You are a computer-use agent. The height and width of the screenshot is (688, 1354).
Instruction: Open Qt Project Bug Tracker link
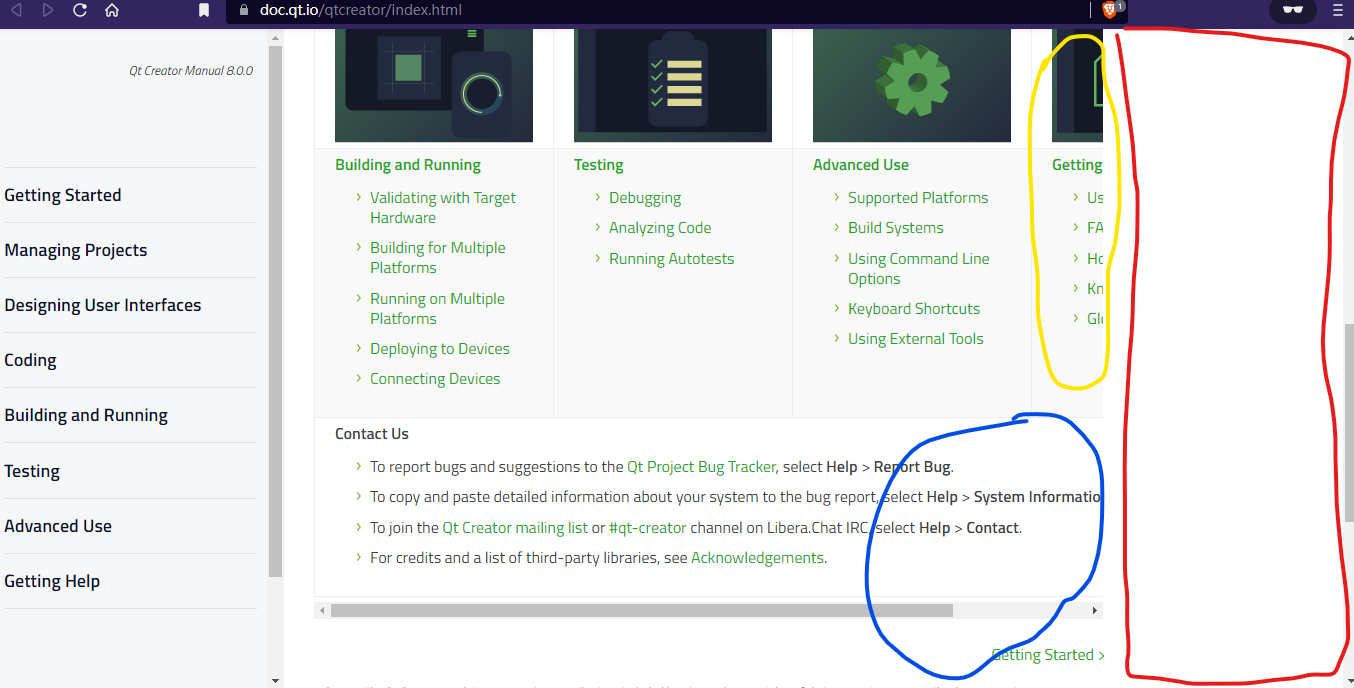point(701,467)
